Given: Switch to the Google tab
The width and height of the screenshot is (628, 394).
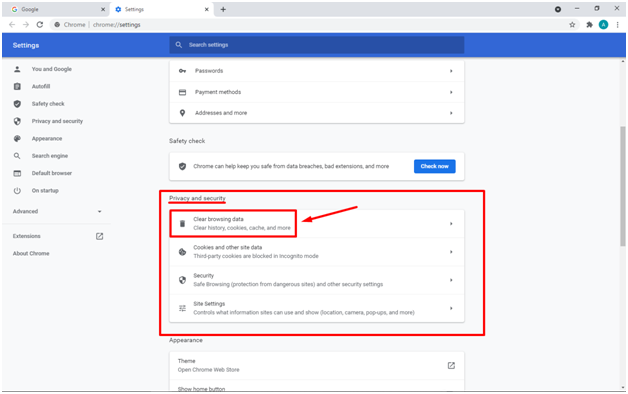Looking at the screenshot, I should 58,9.
